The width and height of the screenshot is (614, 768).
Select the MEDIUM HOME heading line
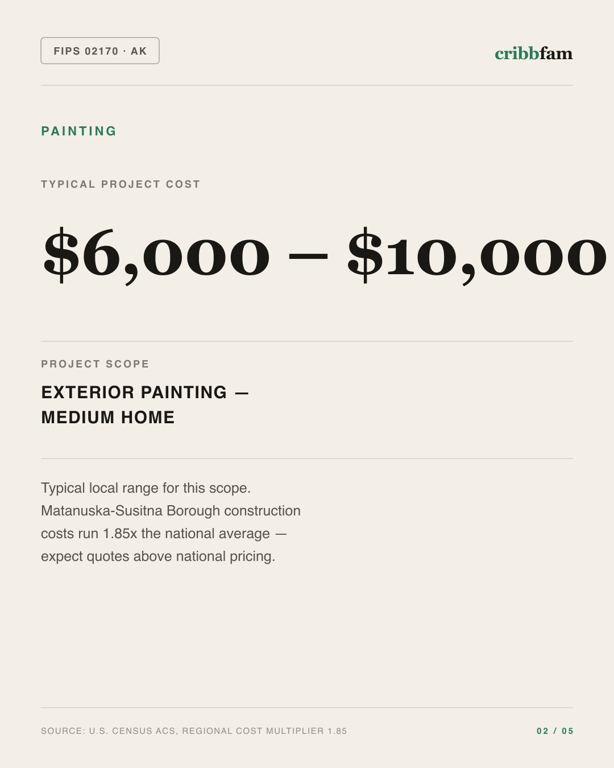[x=108, y=417]
